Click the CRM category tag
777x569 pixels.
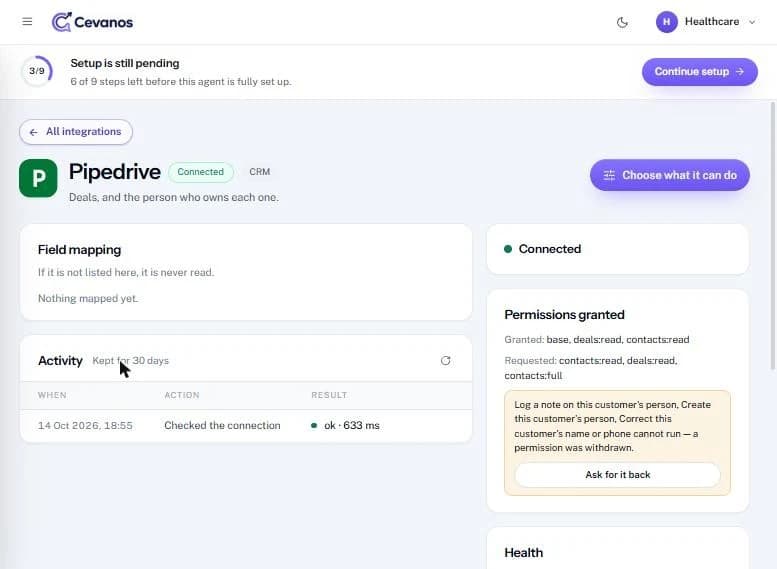[x=260, y=171]
